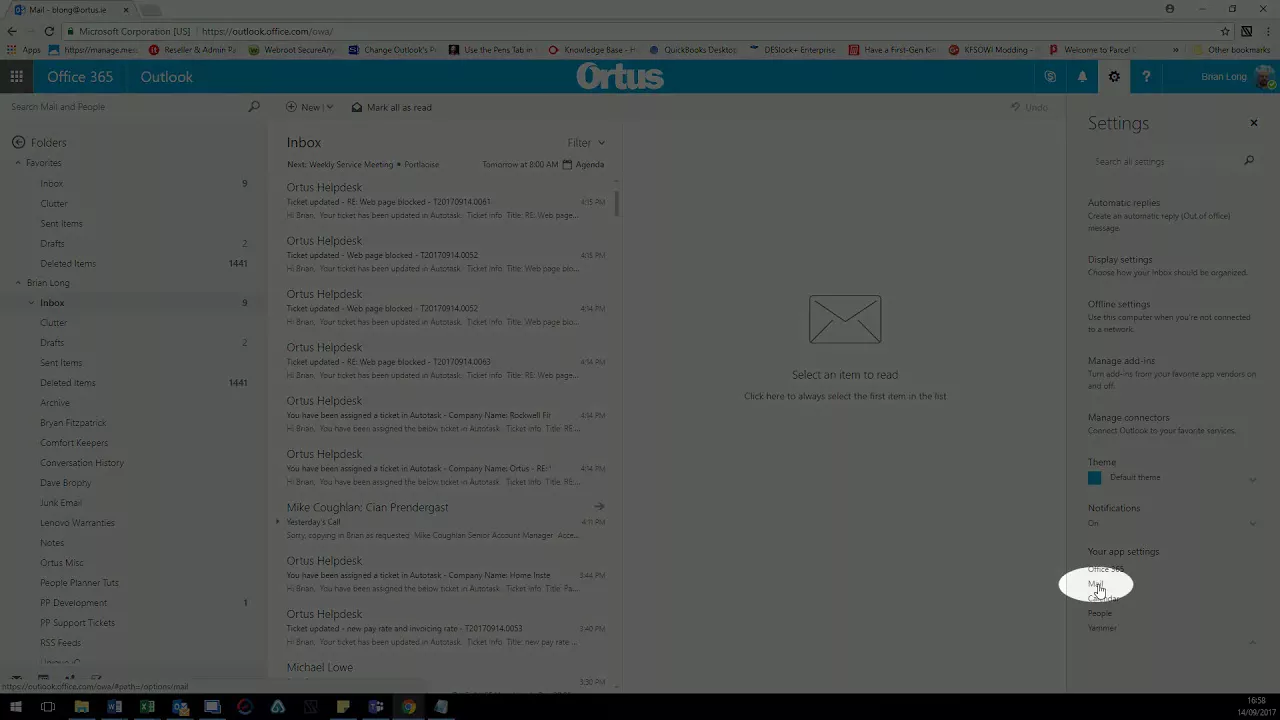Collapse Your app settings section chevron

[x=1252, y=642]
